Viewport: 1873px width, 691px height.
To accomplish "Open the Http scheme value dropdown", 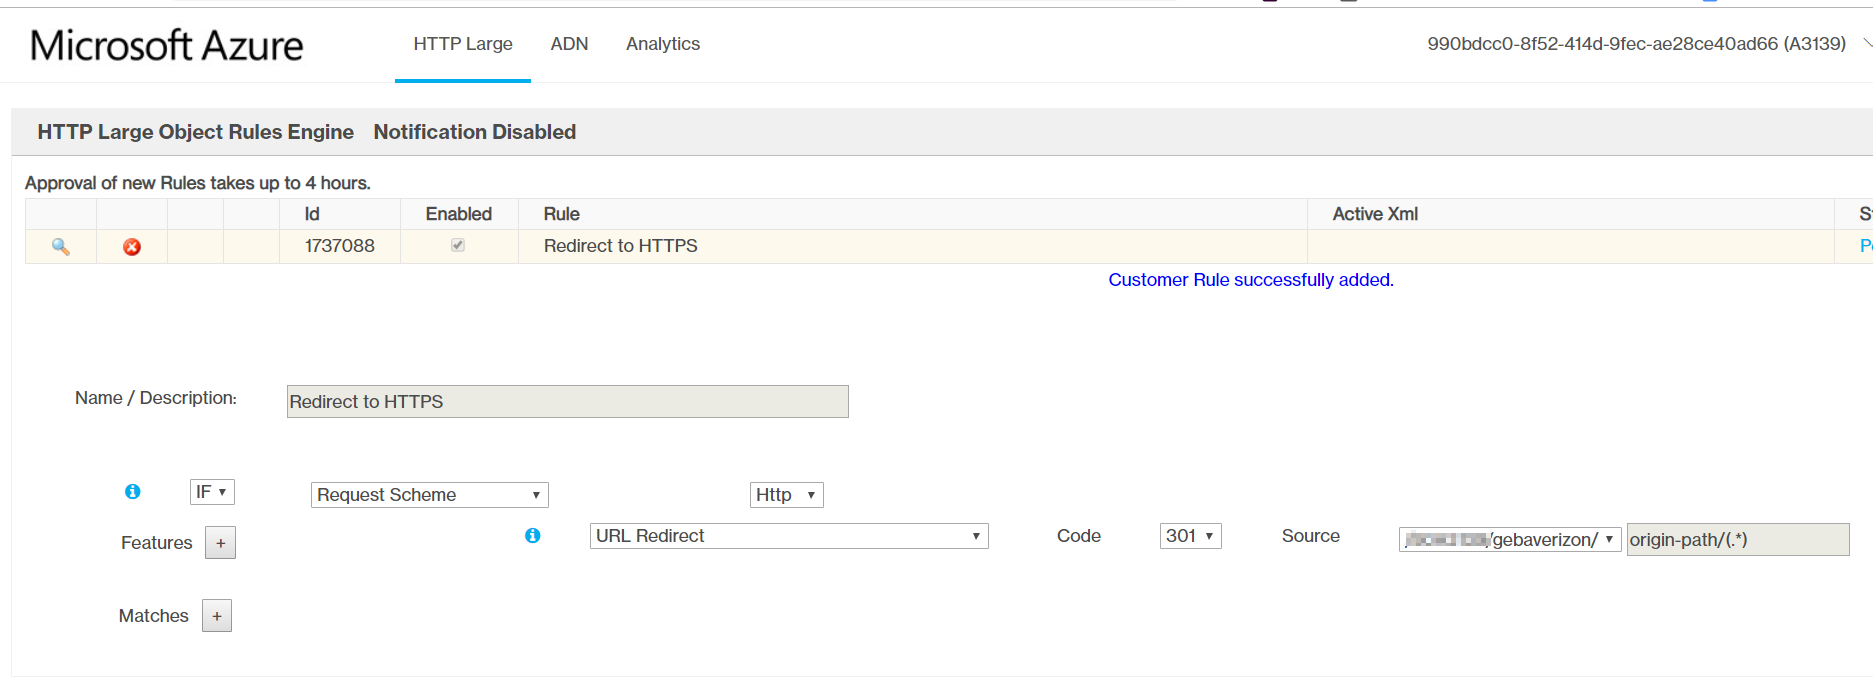I will 786,495.
